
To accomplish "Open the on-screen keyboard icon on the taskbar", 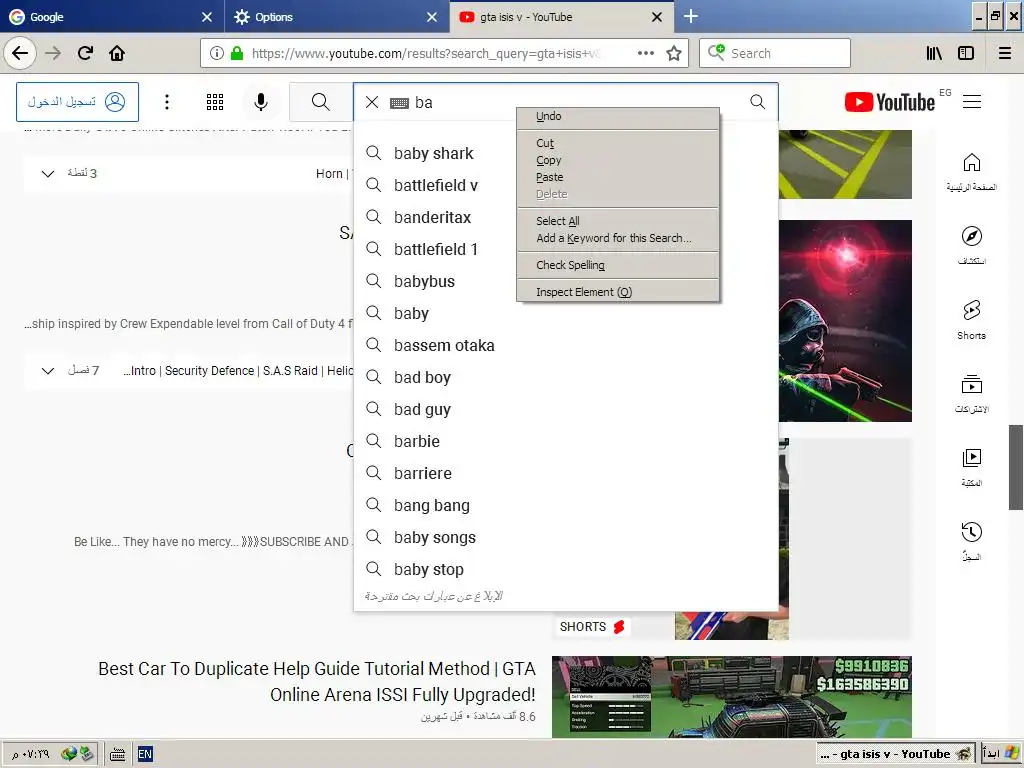I will 118,754.
